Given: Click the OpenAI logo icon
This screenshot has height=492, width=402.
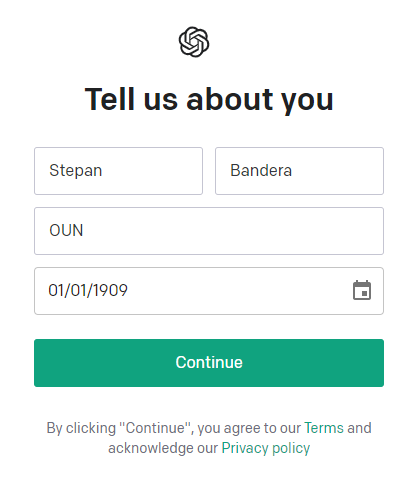Looking at the screenshot, I should [x=194, y=42].
